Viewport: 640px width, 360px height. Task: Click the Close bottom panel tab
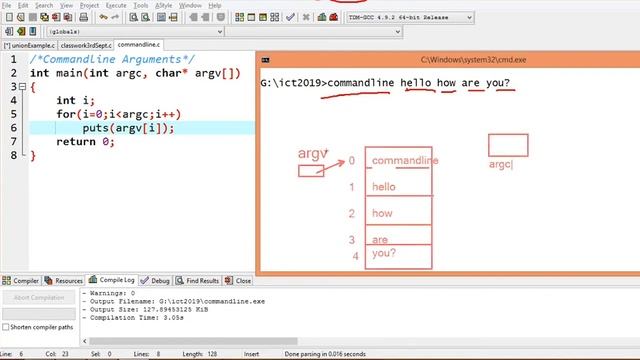(238, 280)
